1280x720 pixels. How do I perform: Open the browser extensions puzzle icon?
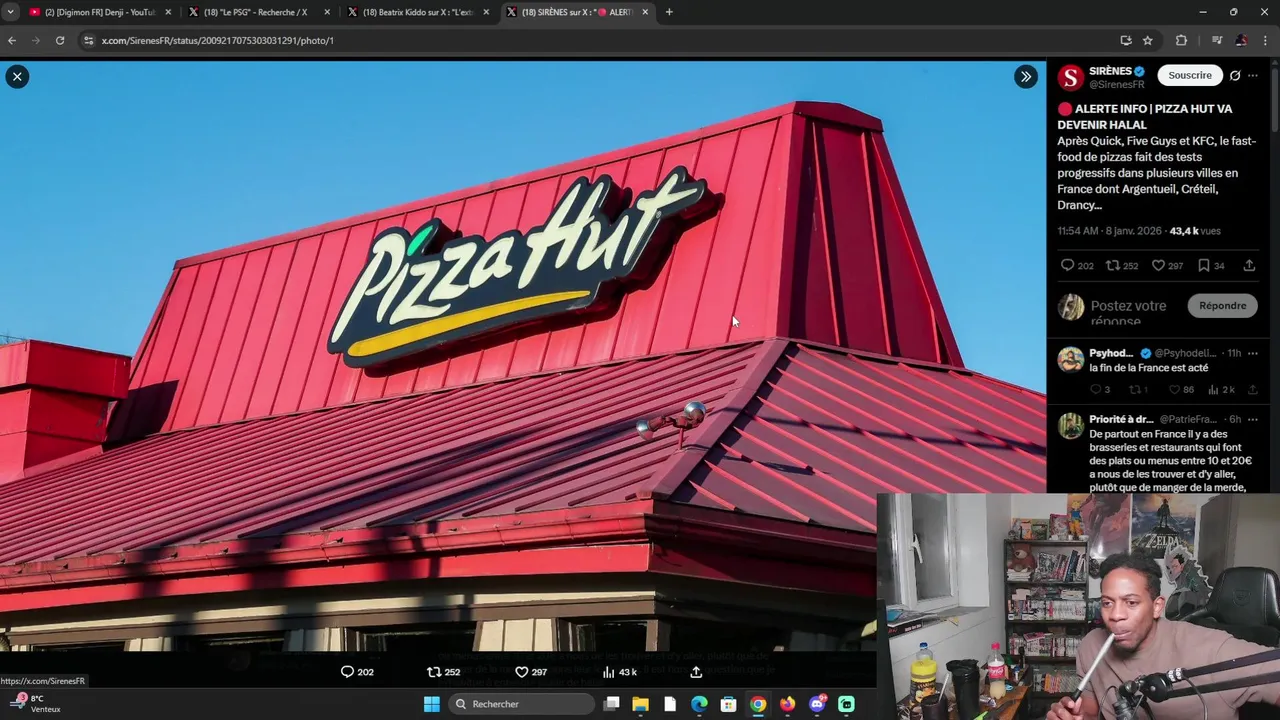point(1181,40)
